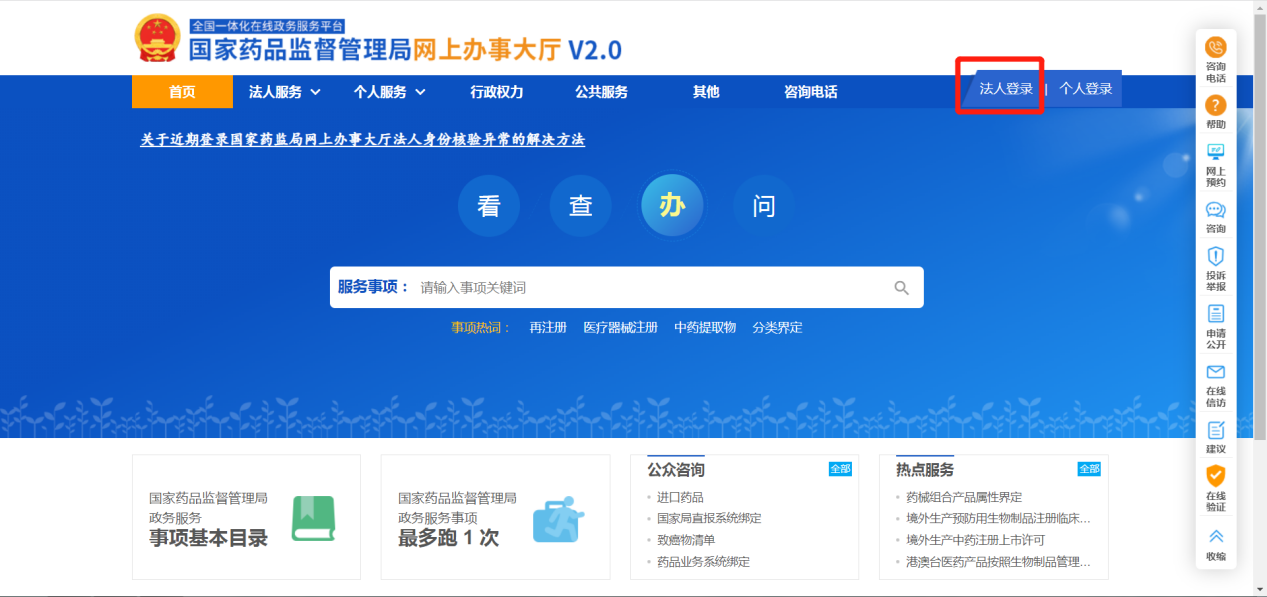The image size is (1267, 597).
Task: Focus the 请输入事项关键词 search field
Action: [650, 288]
